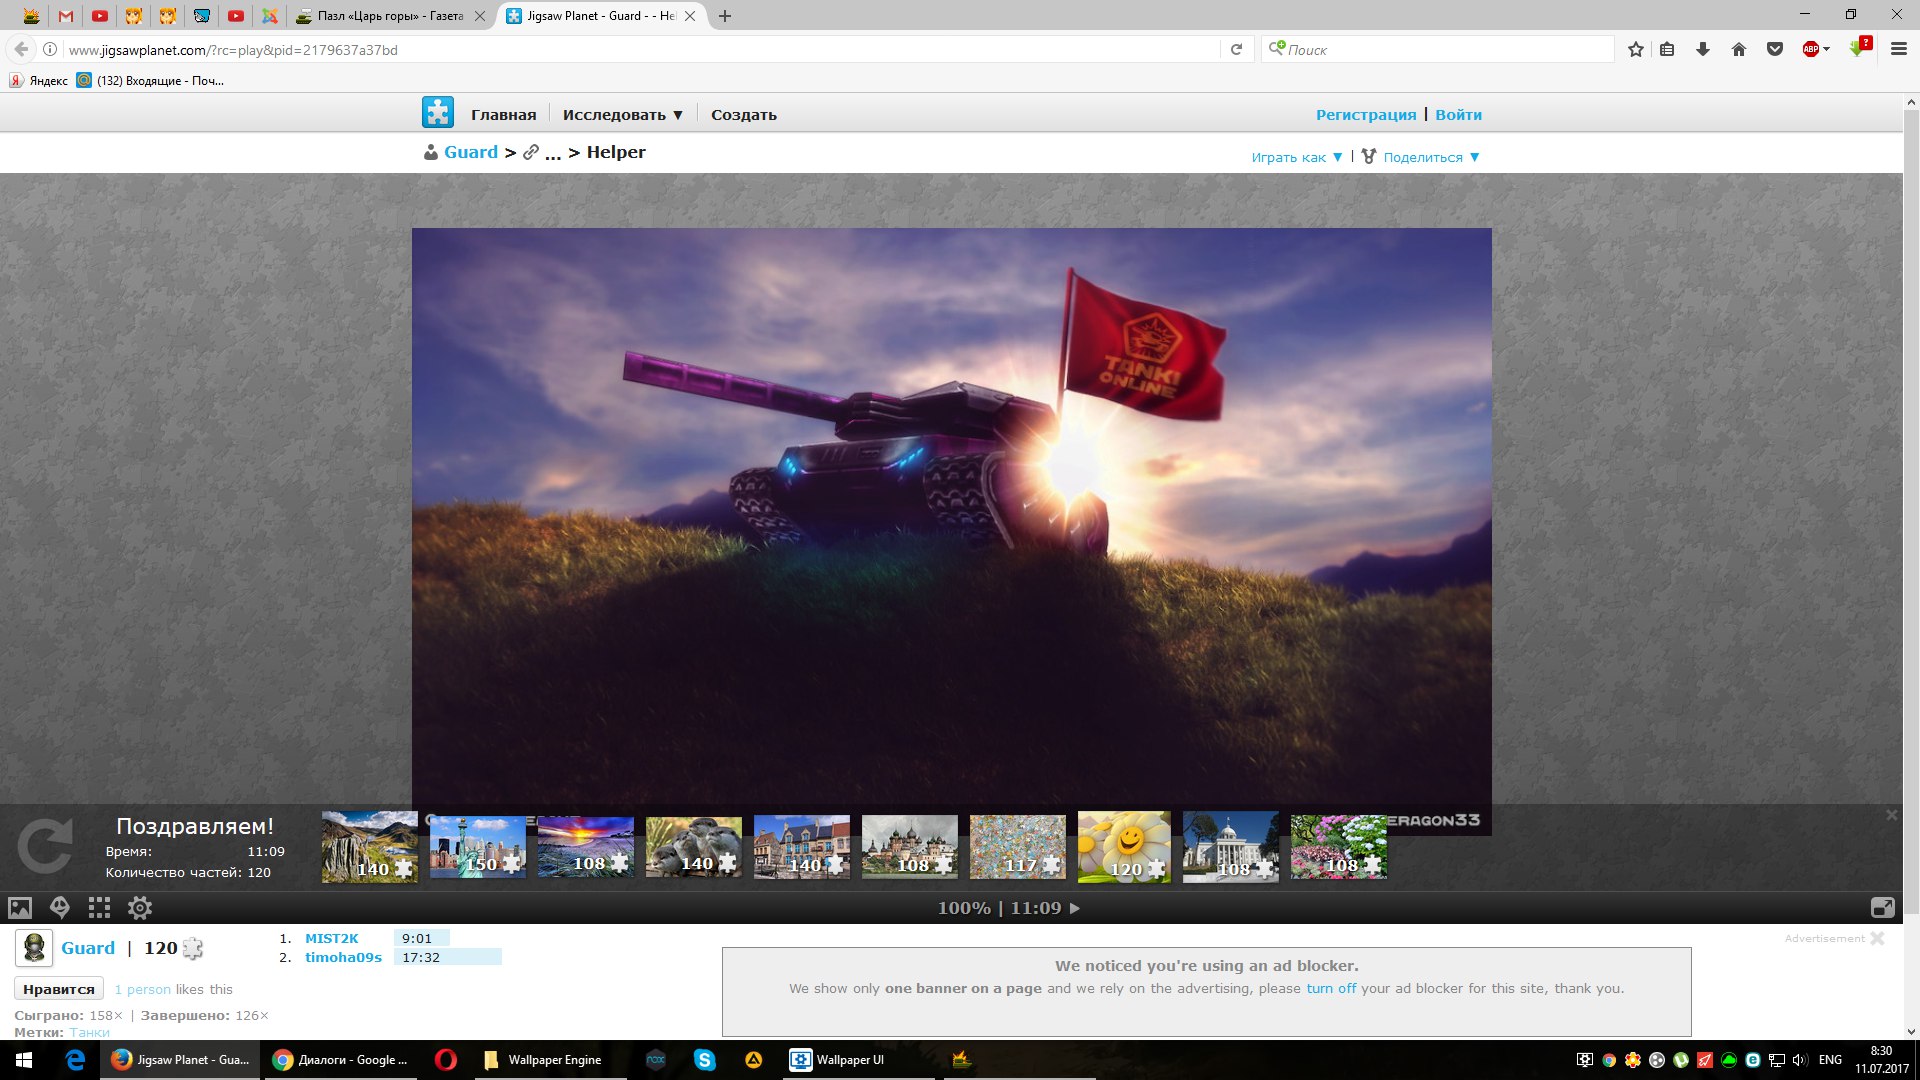
Task: Open Skype from the taskbar
Action: (705, 1060)
